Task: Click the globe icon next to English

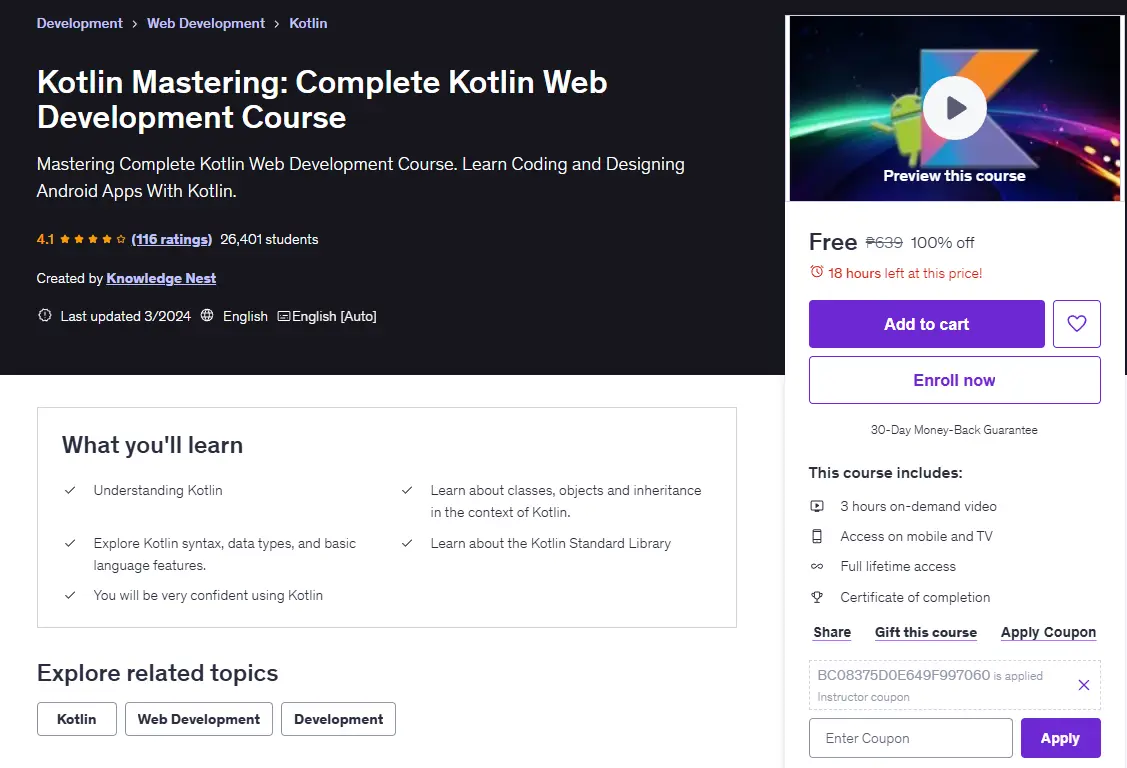Action: 207,315
